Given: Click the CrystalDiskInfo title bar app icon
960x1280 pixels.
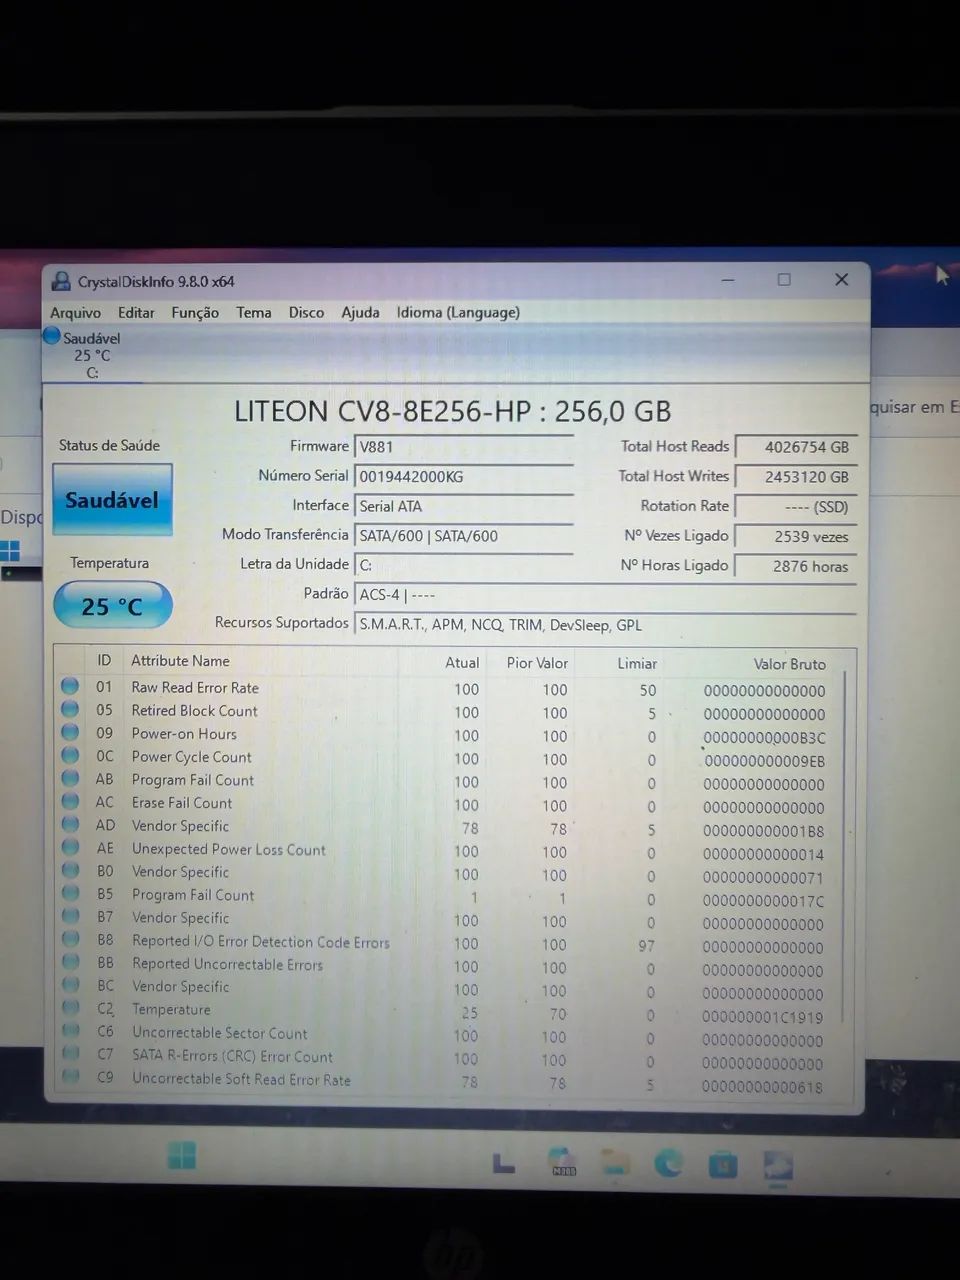Looking at the screenshot, I should coord(61,281).
